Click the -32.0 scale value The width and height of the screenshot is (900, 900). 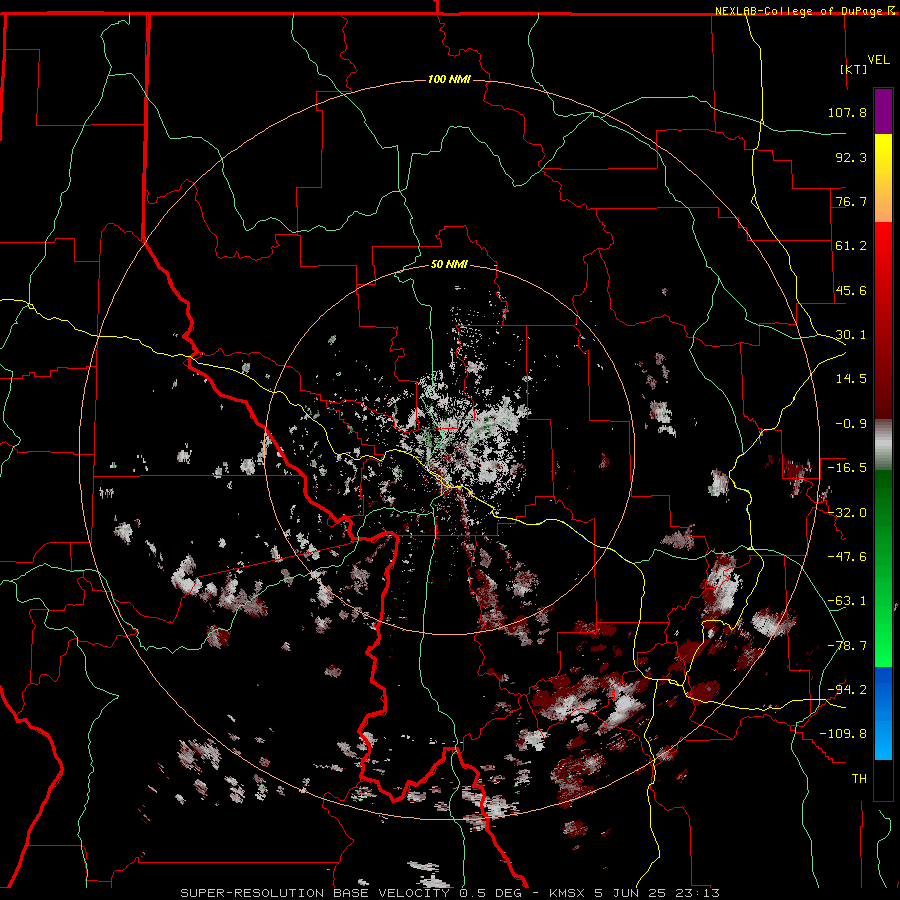coord(847,513)
